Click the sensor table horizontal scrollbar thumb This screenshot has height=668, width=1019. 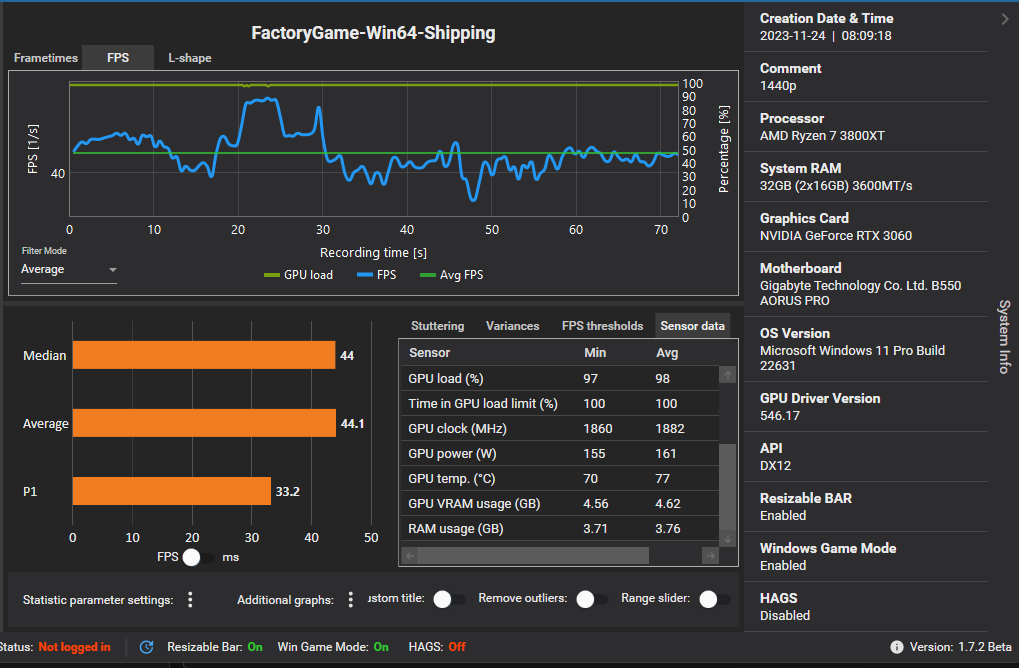tap(534, 556)
